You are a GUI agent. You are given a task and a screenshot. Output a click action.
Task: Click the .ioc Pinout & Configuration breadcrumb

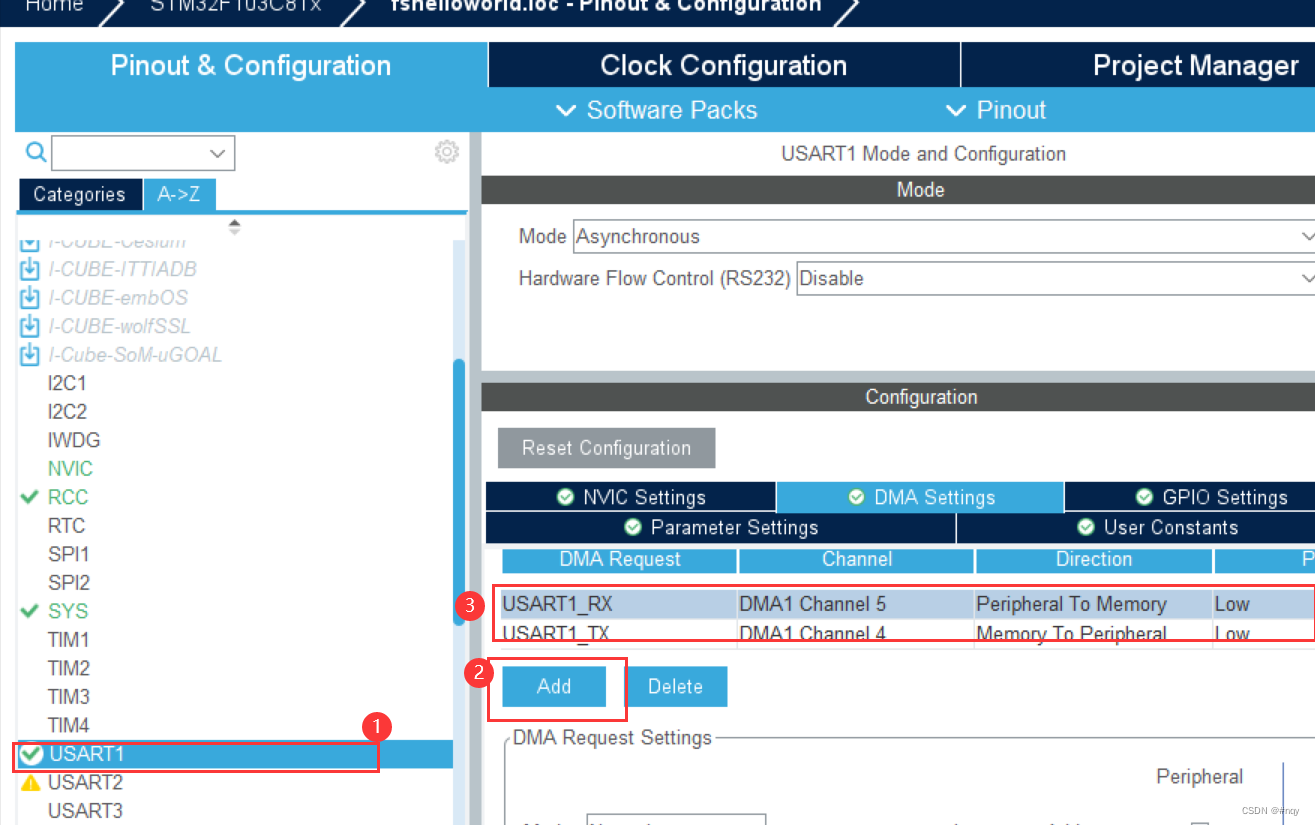click(x=605, y=5)
